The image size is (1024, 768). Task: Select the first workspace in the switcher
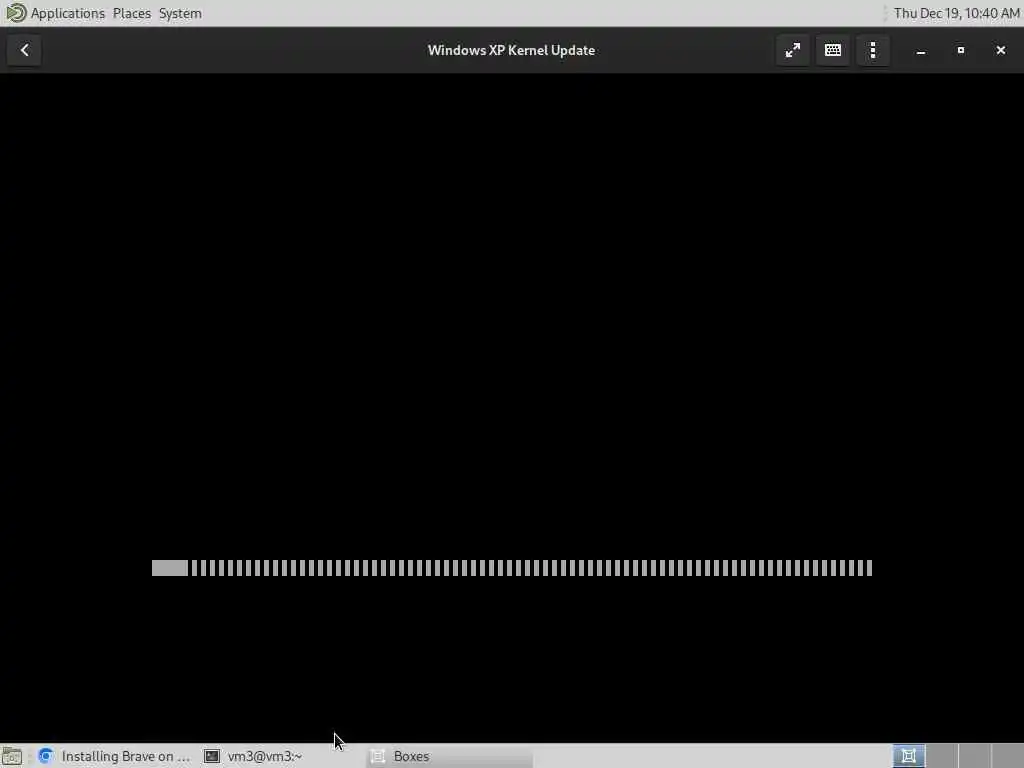(908, 756)
